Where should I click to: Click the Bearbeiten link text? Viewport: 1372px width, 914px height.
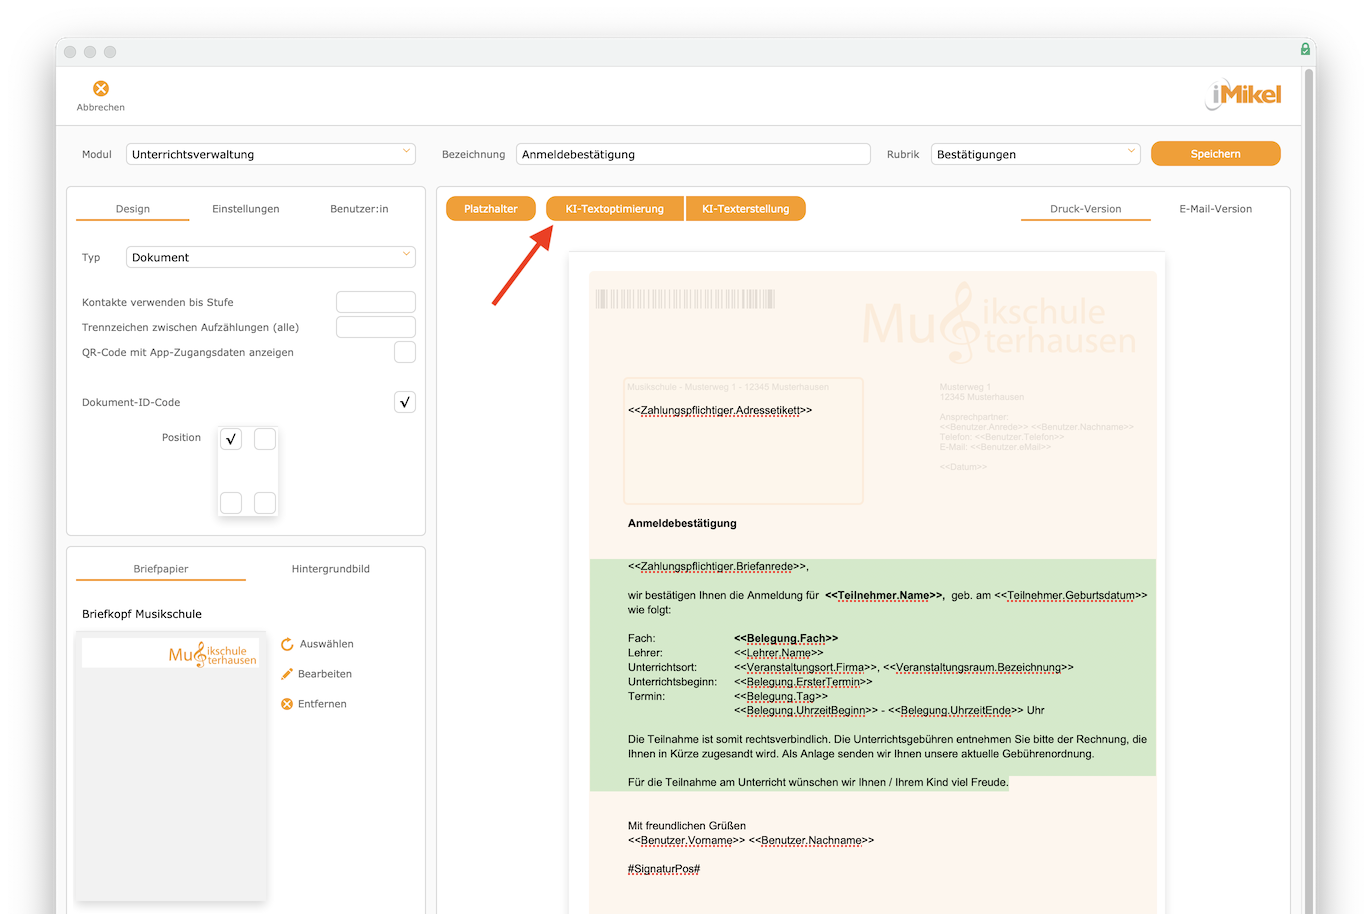(325, 674)
